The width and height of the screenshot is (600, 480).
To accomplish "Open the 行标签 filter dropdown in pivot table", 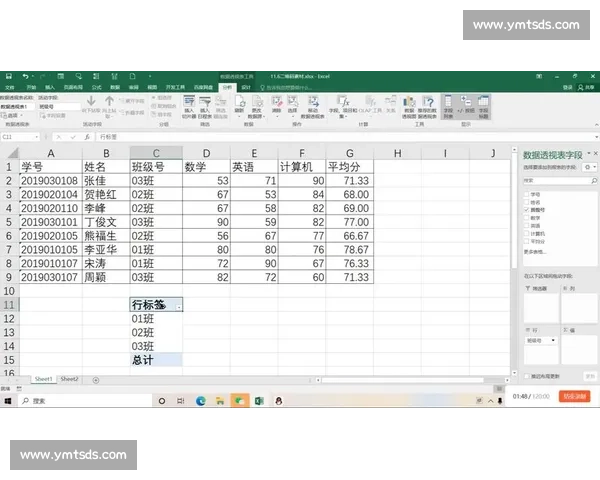I will click(x=178, y=305).
